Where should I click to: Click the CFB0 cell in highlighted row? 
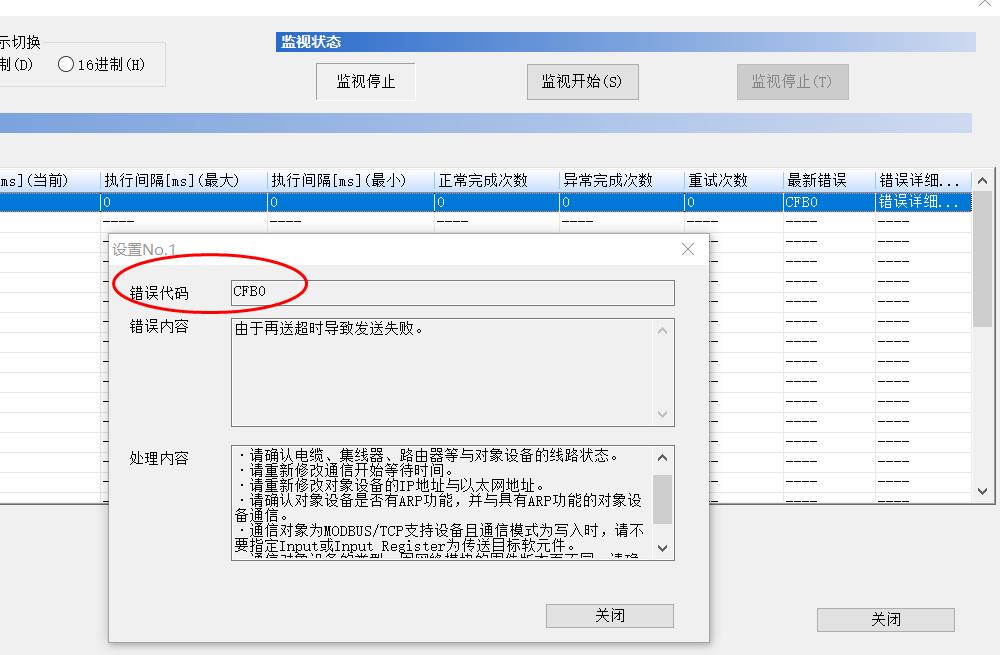click(x=828, y=202)
